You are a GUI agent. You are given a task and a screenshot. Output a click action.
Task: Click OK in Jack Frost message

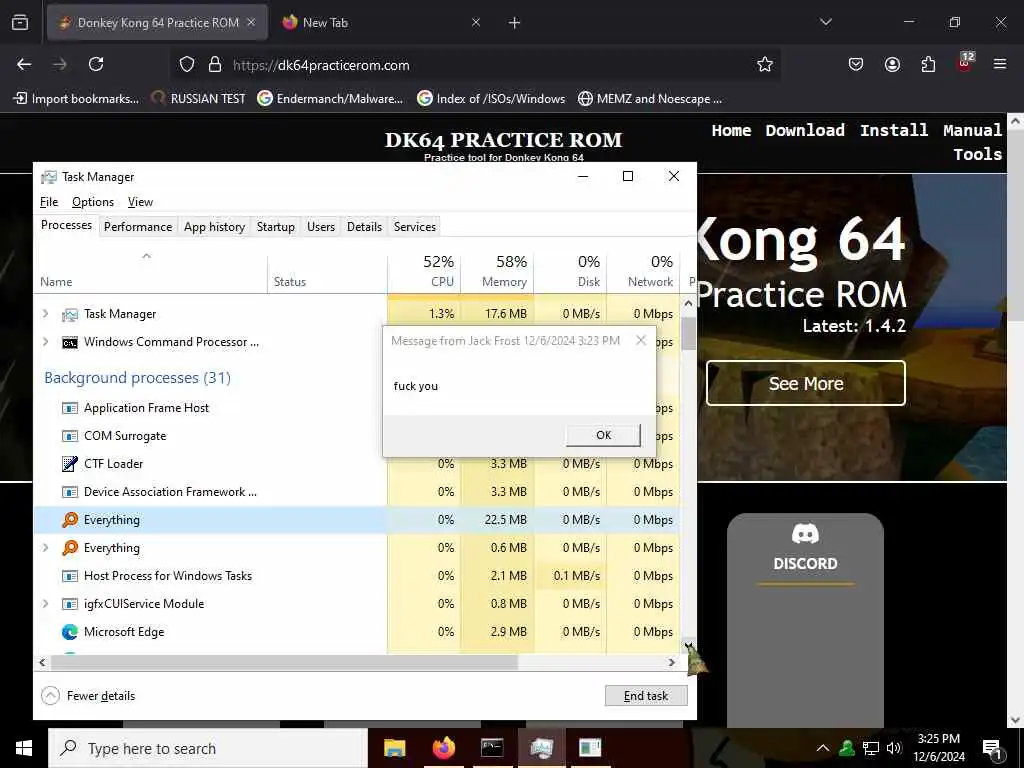tap(603, 435)
